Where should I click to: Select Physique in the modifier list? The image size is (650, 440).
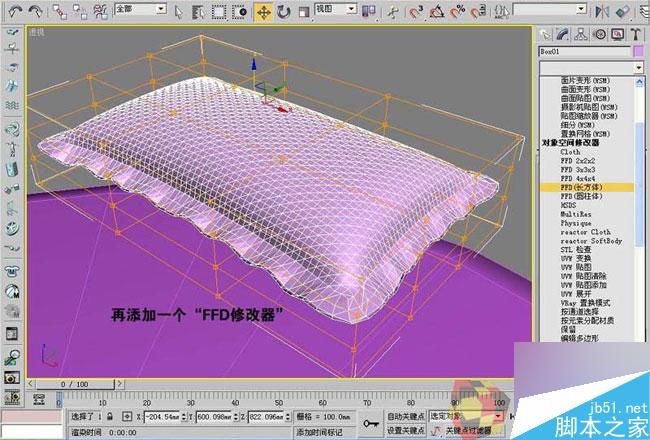tap(576, 223)
